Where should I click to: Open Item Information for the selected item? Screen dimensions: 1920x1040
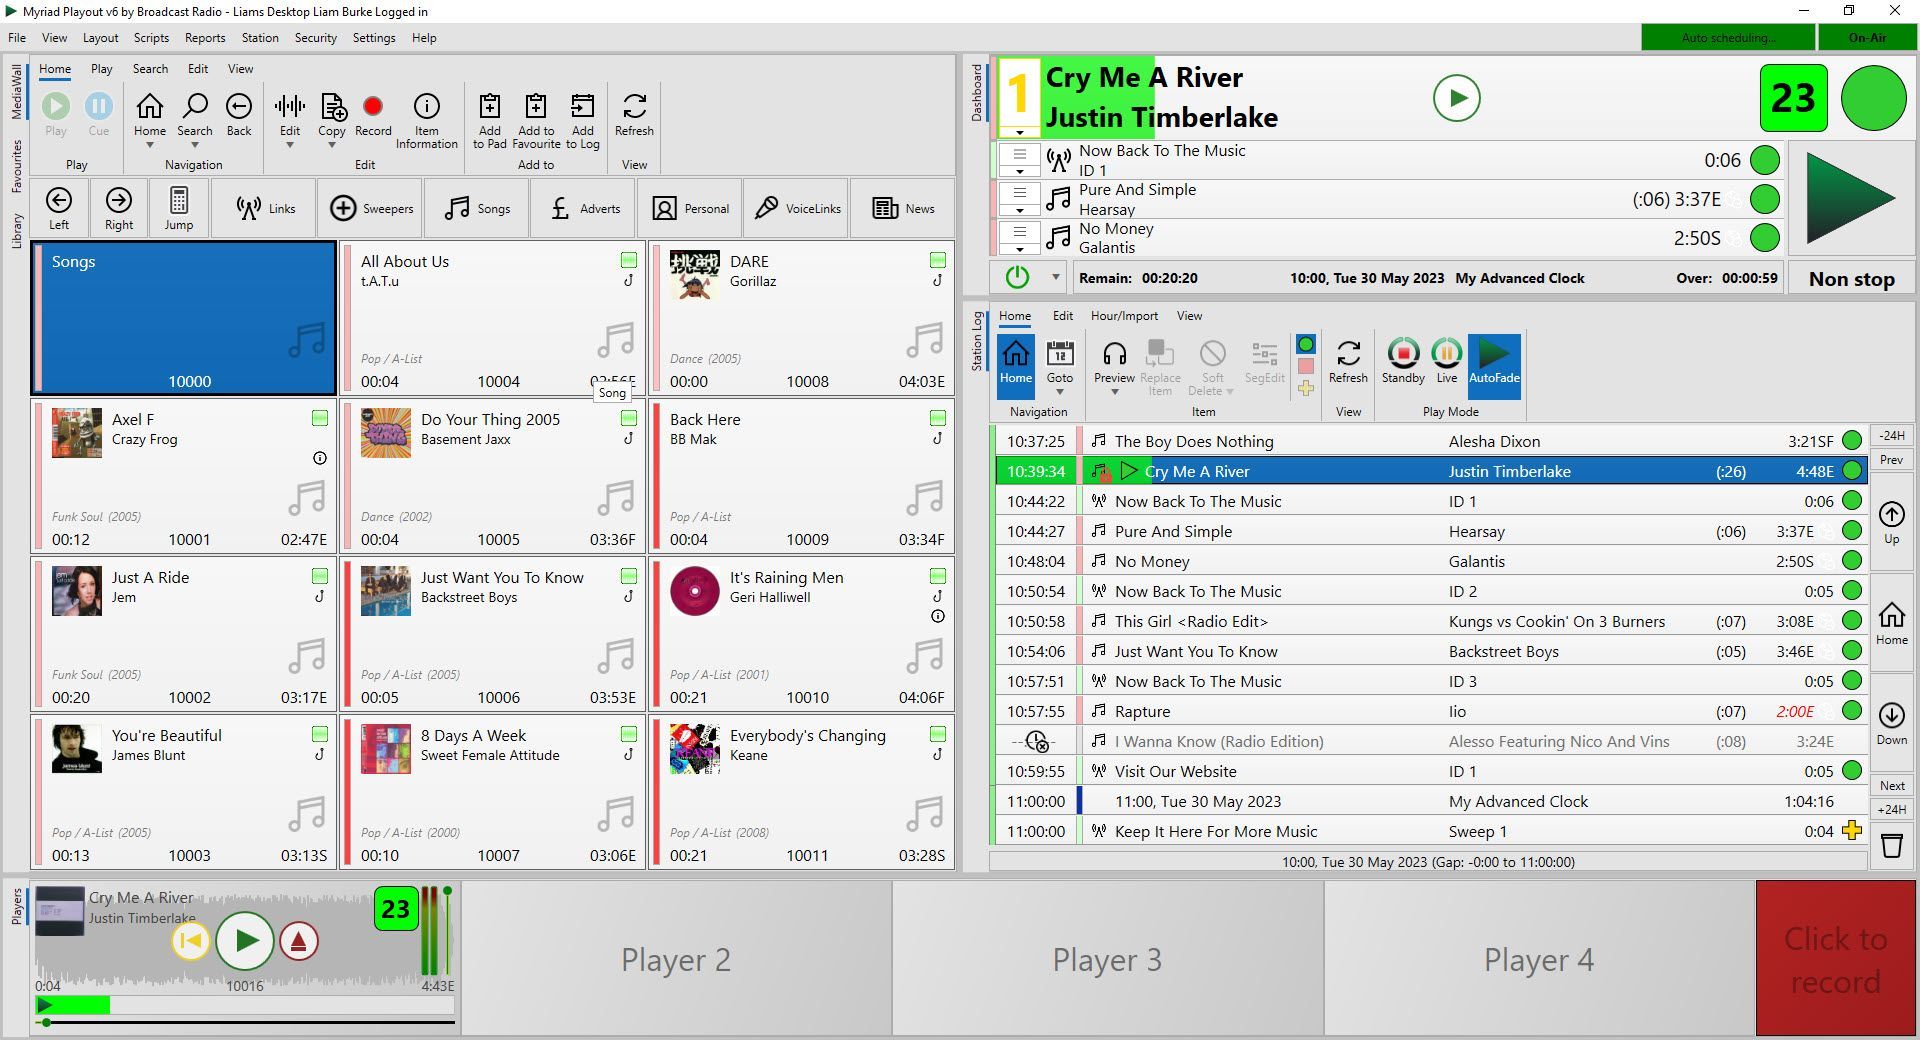[x=427, y=118]
